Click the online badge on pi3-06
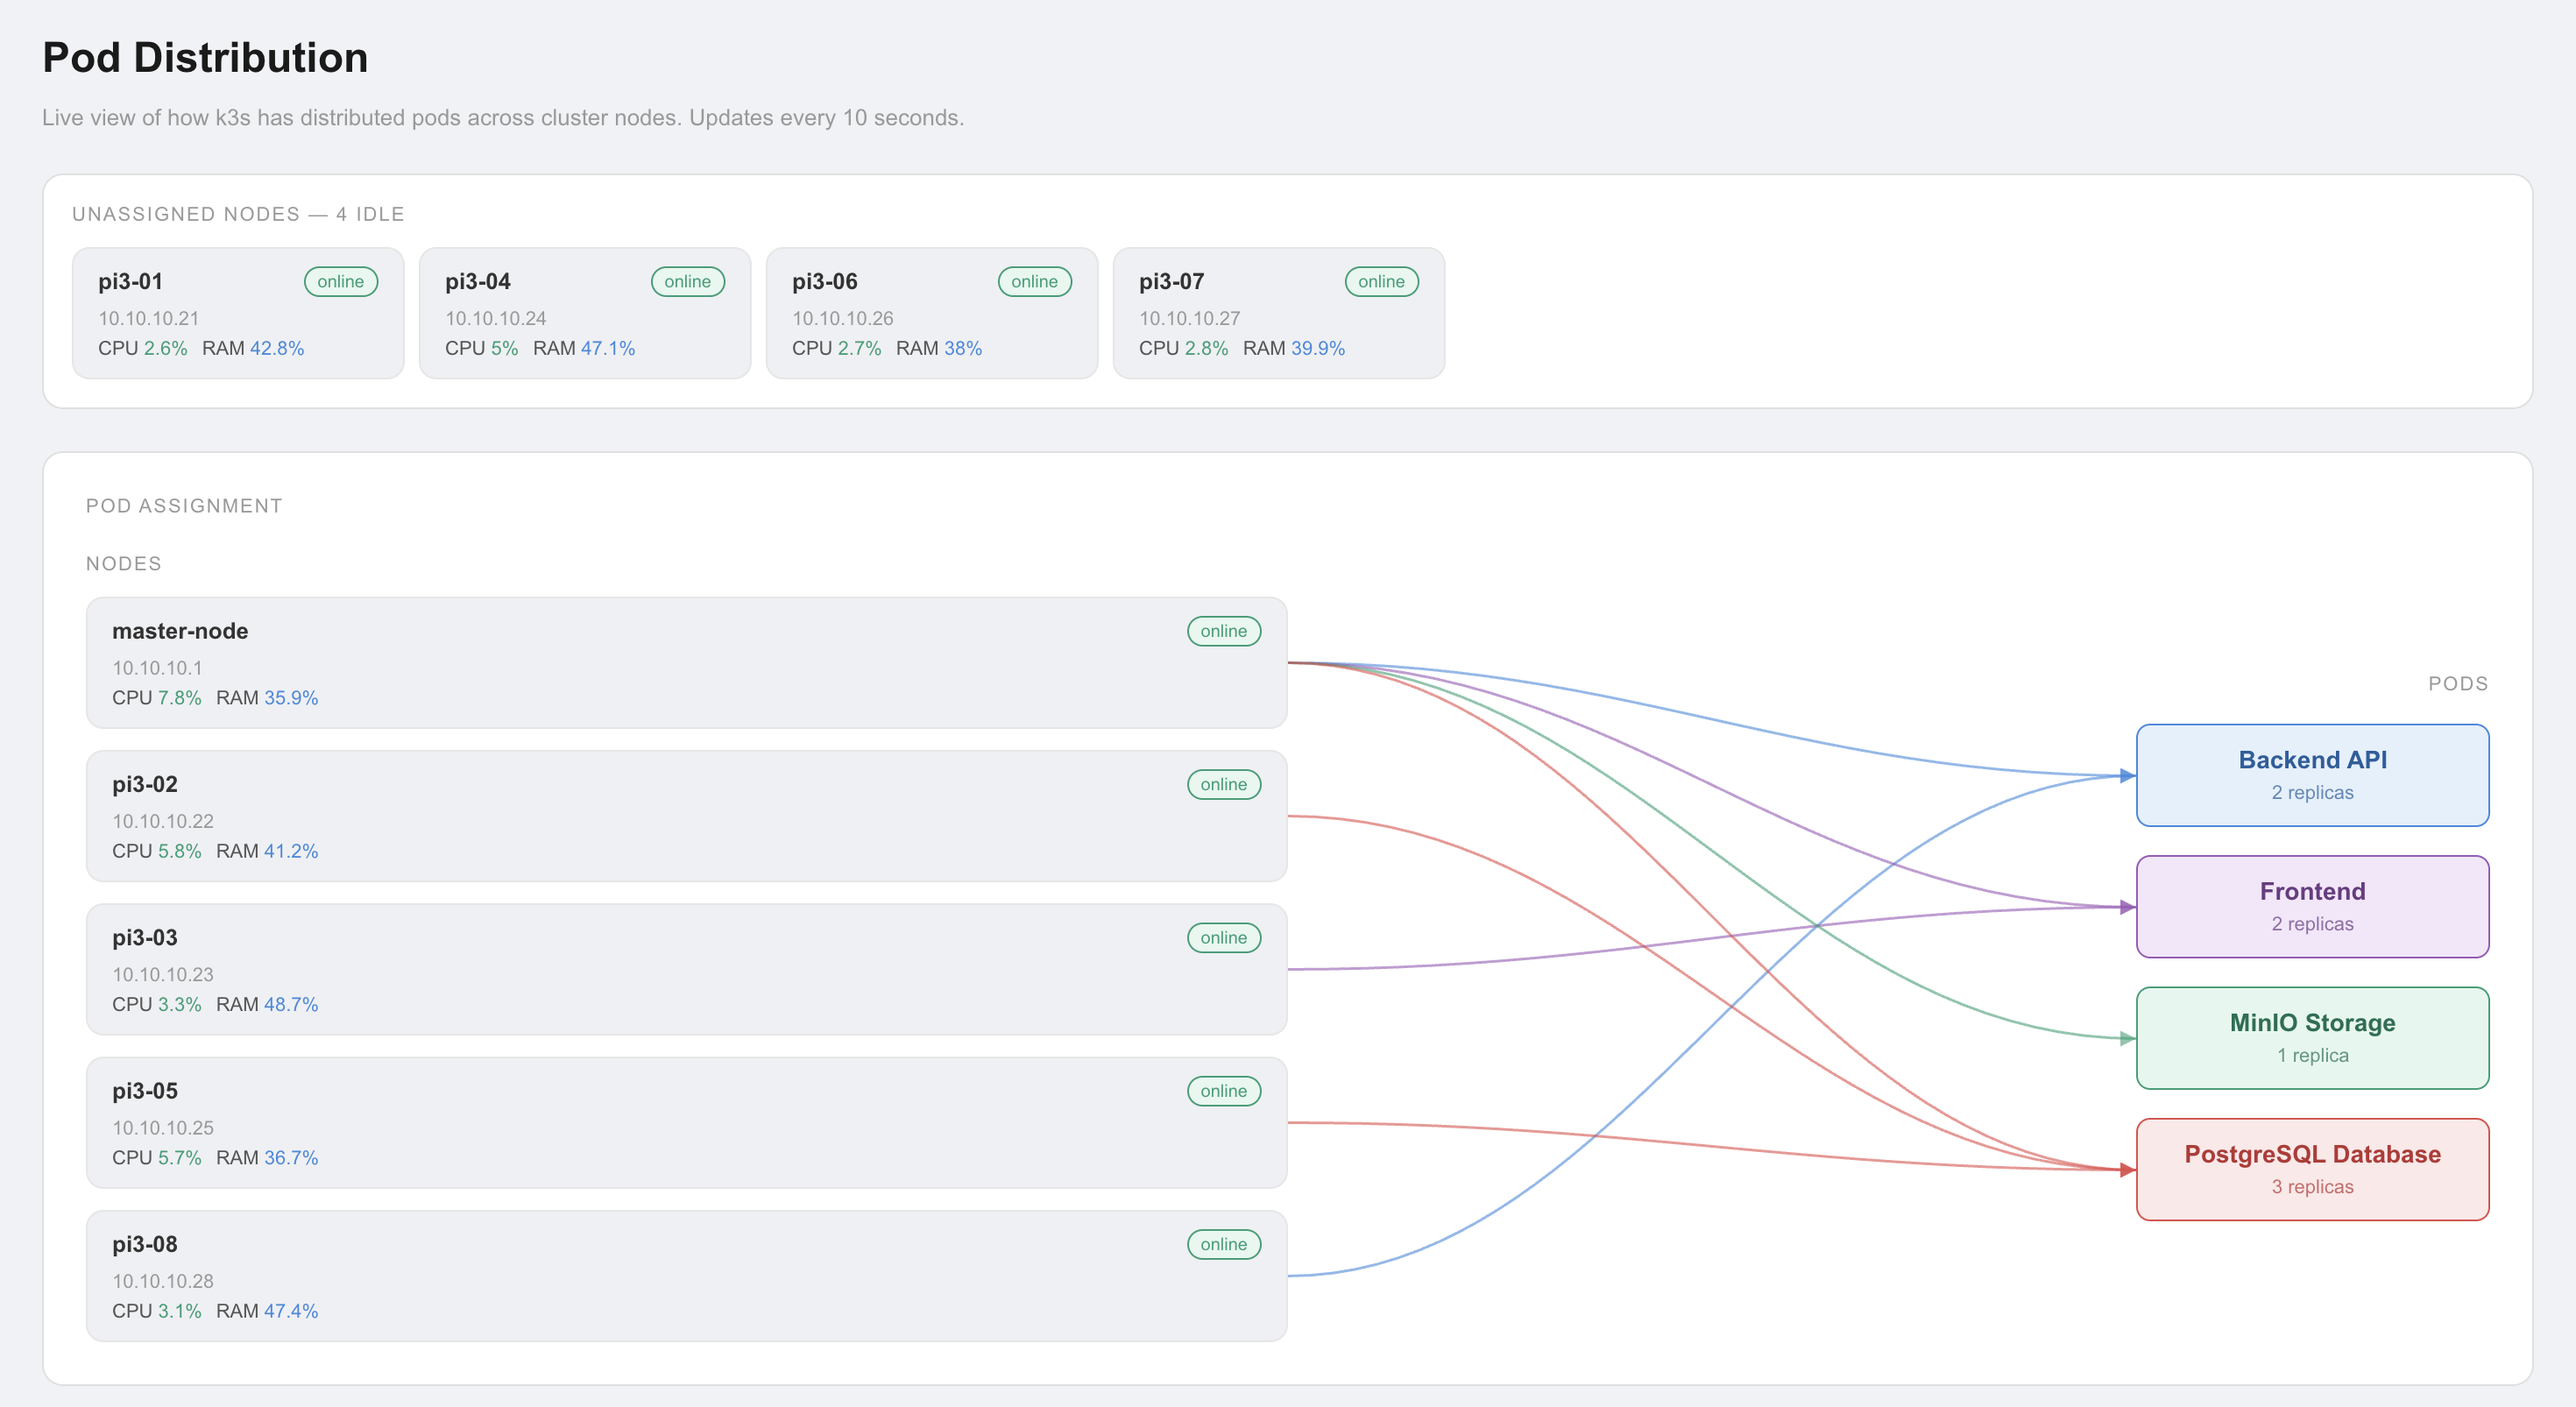2576x1407 pixels. coord(1034,282)
